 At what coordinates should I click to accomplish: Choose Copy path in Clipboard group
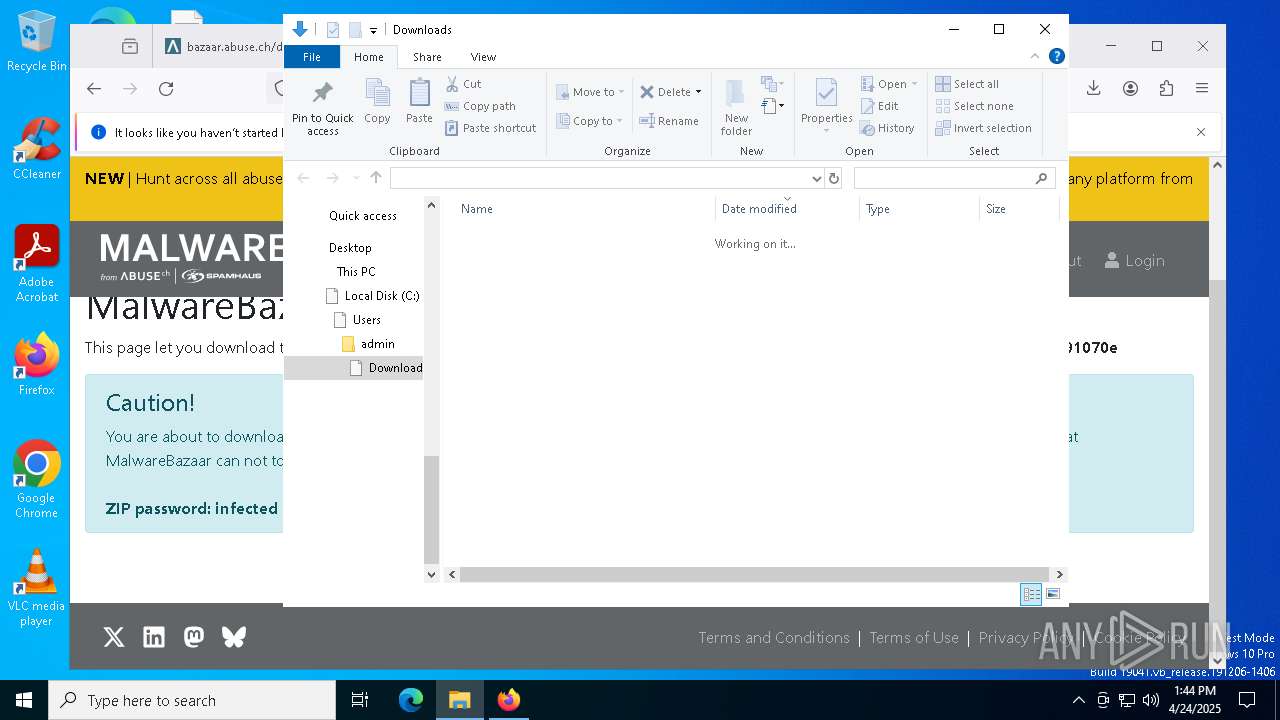(x=480, y=106)
